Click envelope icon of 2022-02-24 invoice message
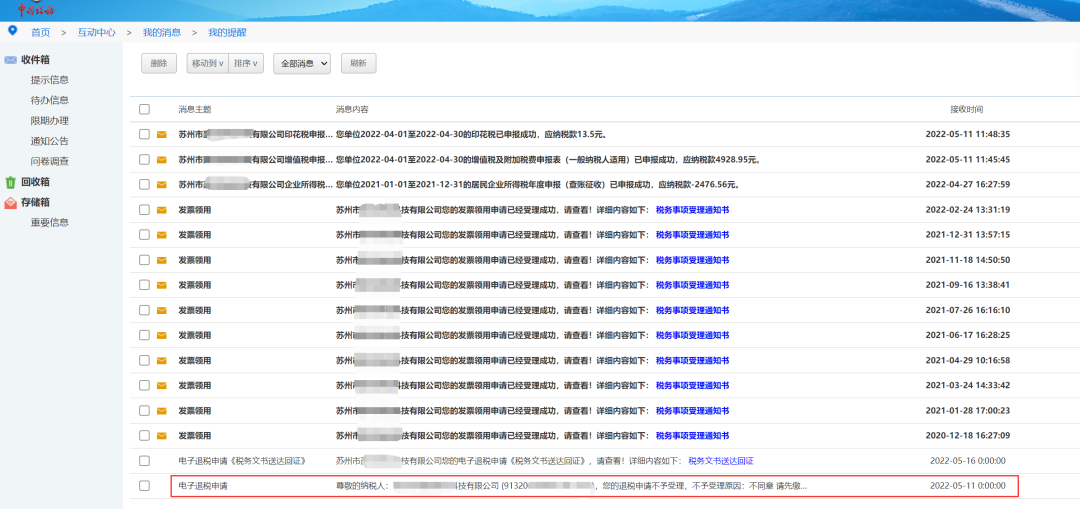1080x509 pixels. tap(161, 210)
